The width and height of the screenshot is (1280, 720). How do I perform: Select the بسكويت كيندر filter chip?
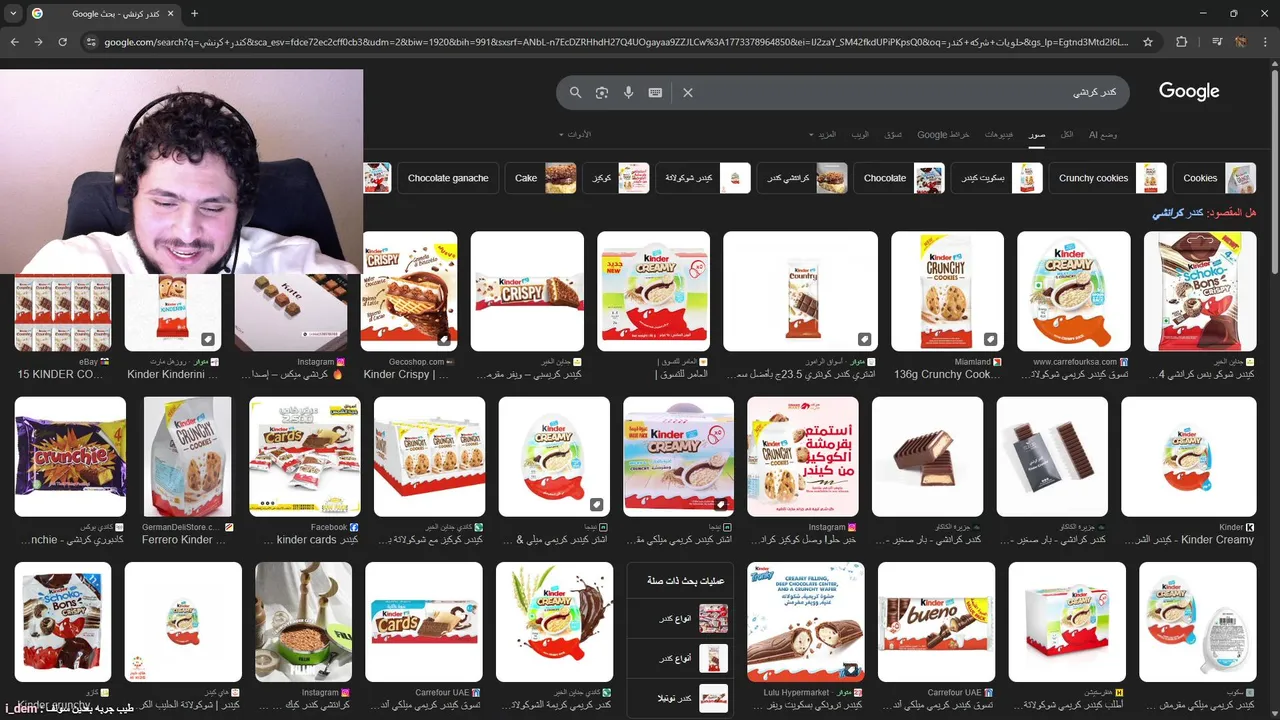click(996, 178)
